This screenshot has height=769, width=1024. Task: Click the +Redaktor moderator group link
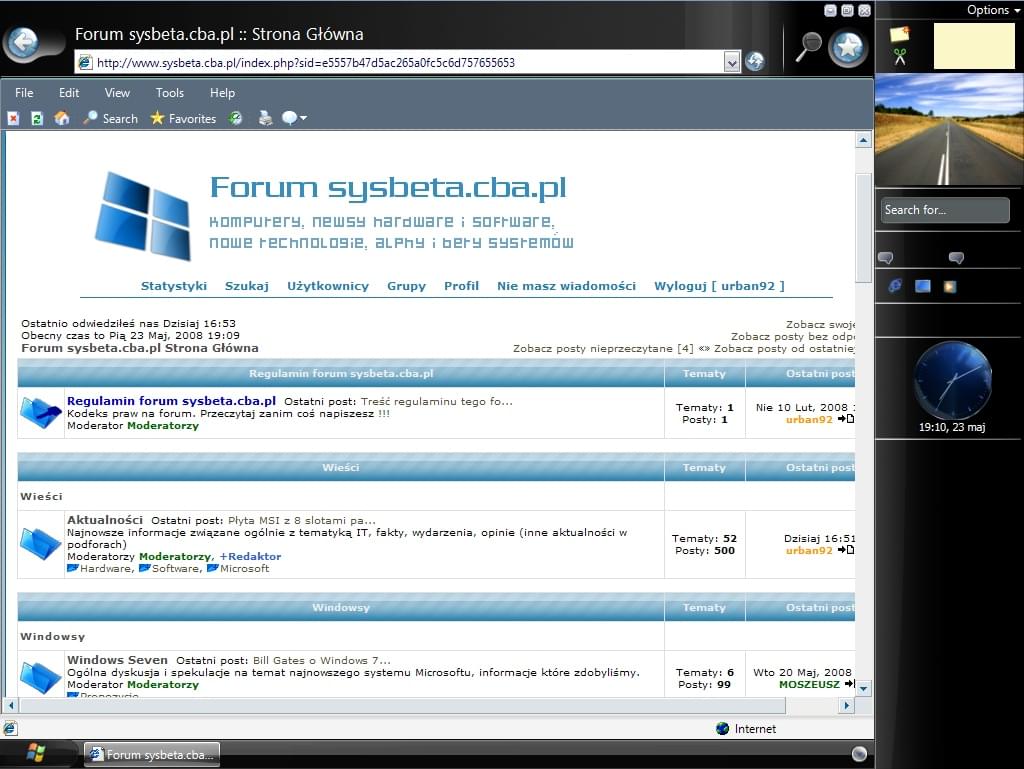tap(250, 556)
